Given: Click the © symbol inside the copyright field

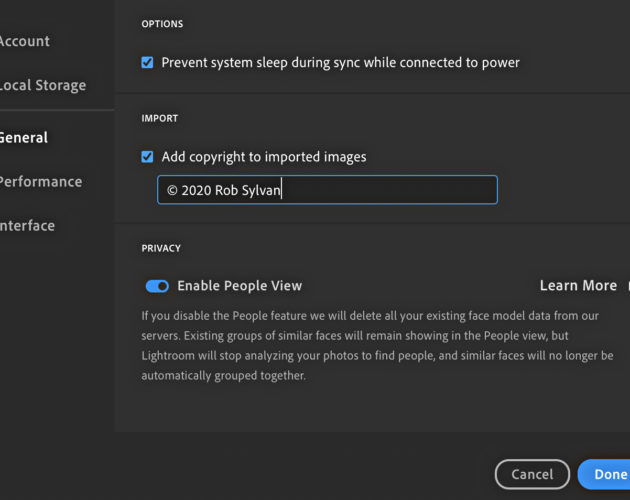Looking at the screenshot, I should click(x=172, y=190).
